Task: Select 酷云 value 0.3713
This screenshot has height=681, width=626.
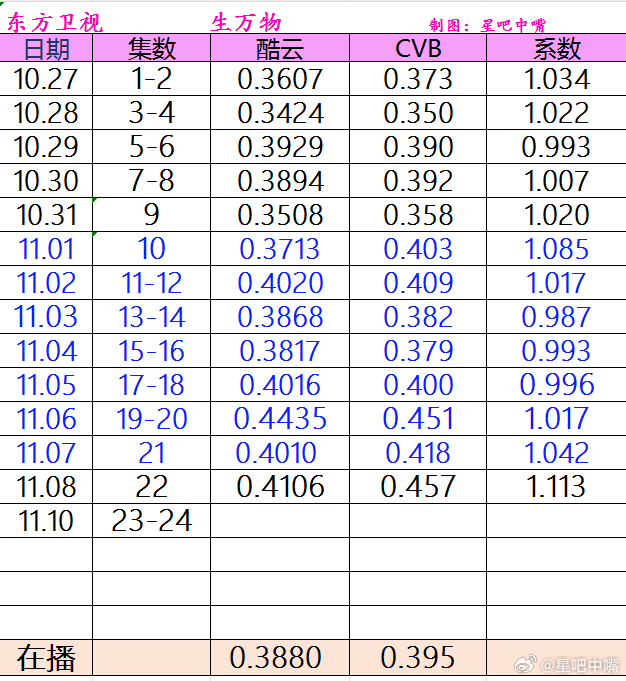Action: point(280,248)
